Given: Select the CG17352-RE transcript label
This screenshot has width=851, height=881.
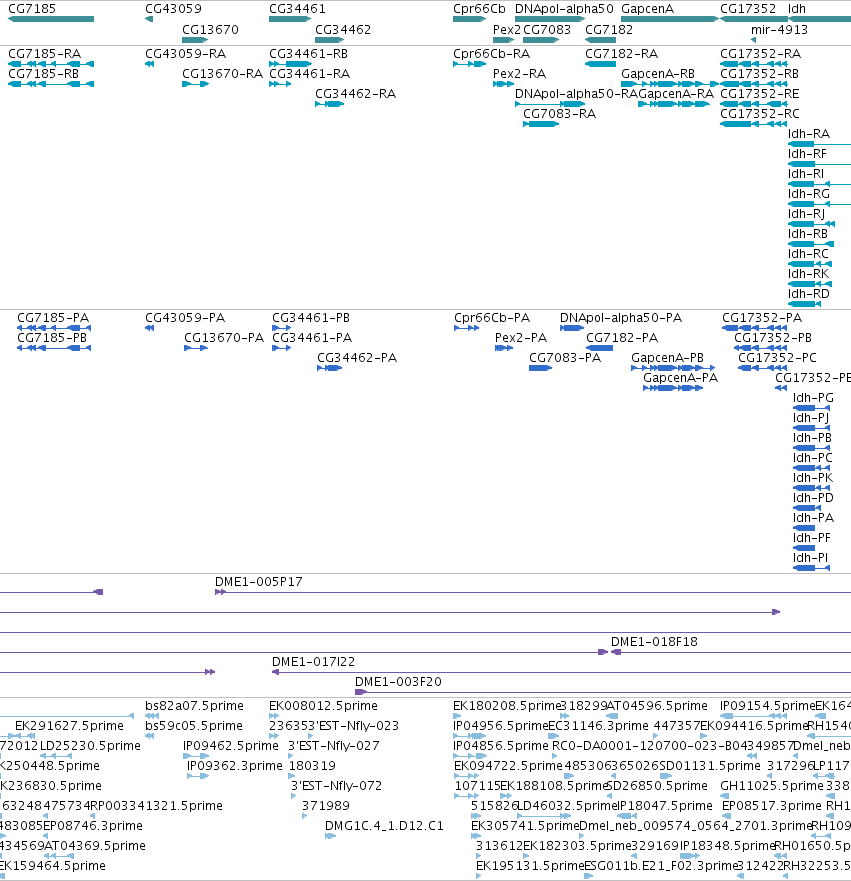Looking at the screenshot, I should click(x=759, y=94).
